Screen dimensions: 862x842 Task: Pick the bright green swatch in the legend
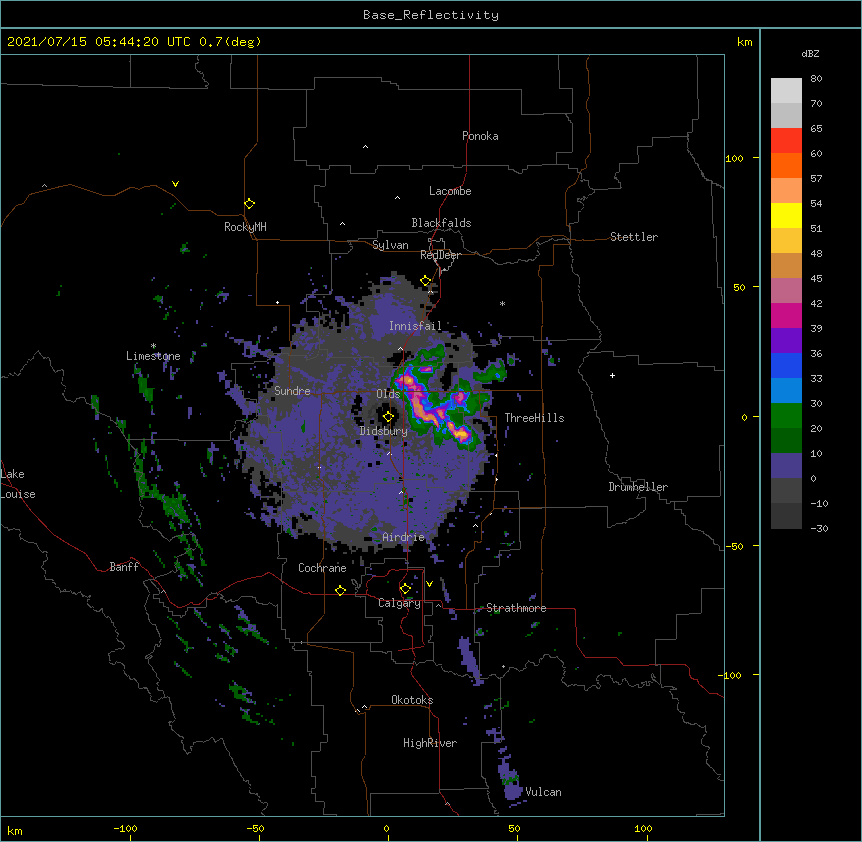786,416
